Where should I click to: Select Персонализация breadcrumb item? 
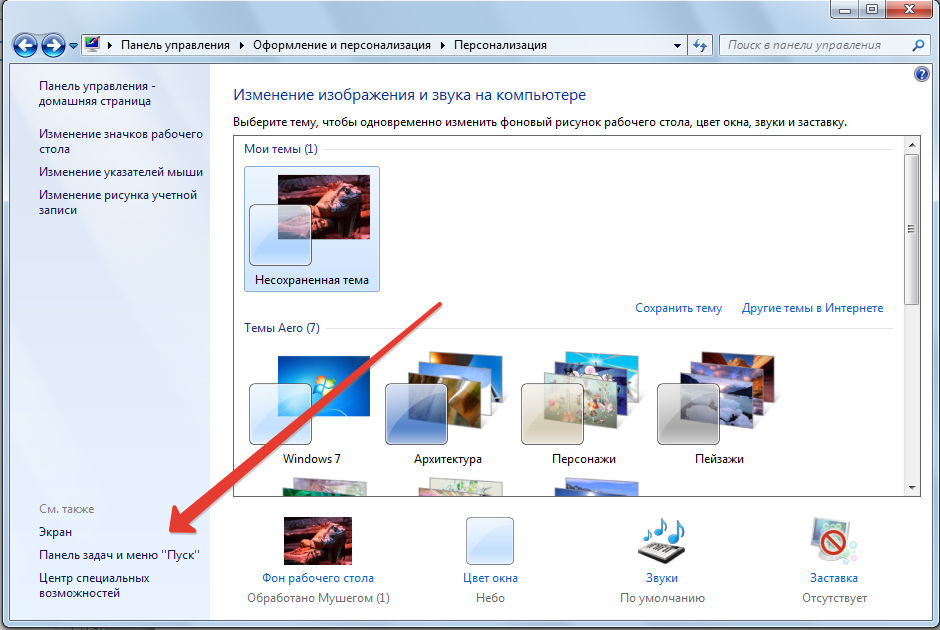coord(500,45)
